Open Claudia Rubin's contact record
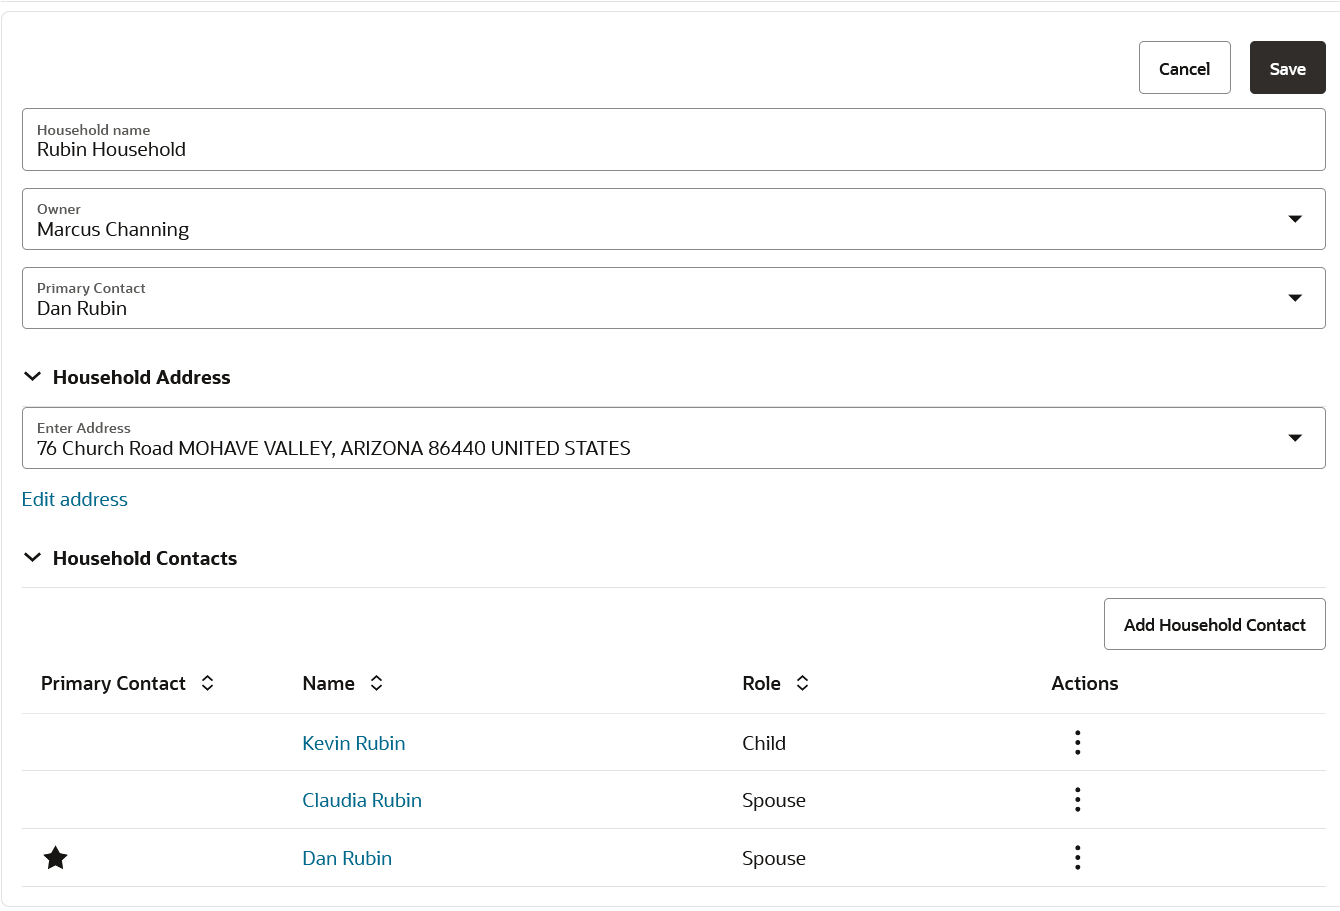Image resolution: width=1340 pixels, height=911 pixels. (x=362, y=799)
